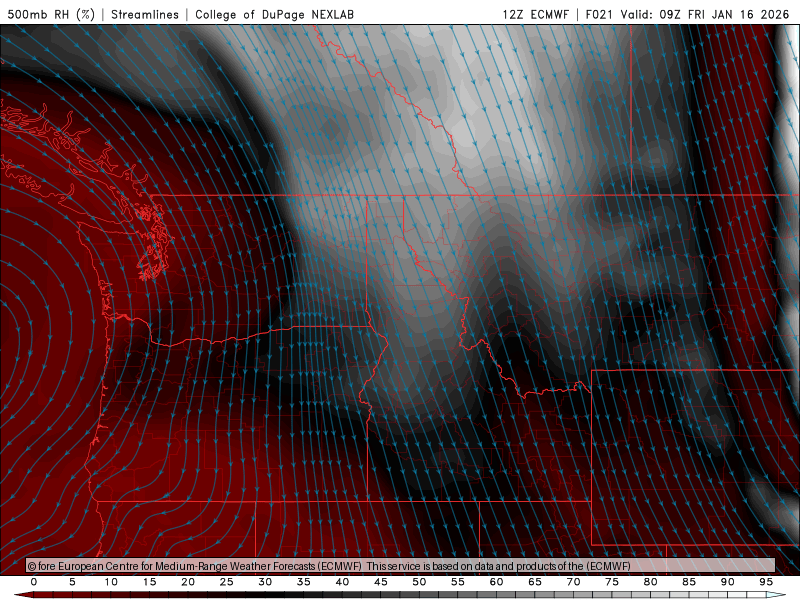
Task: Select the colorbar value "75"
Action: pos(612,582)
